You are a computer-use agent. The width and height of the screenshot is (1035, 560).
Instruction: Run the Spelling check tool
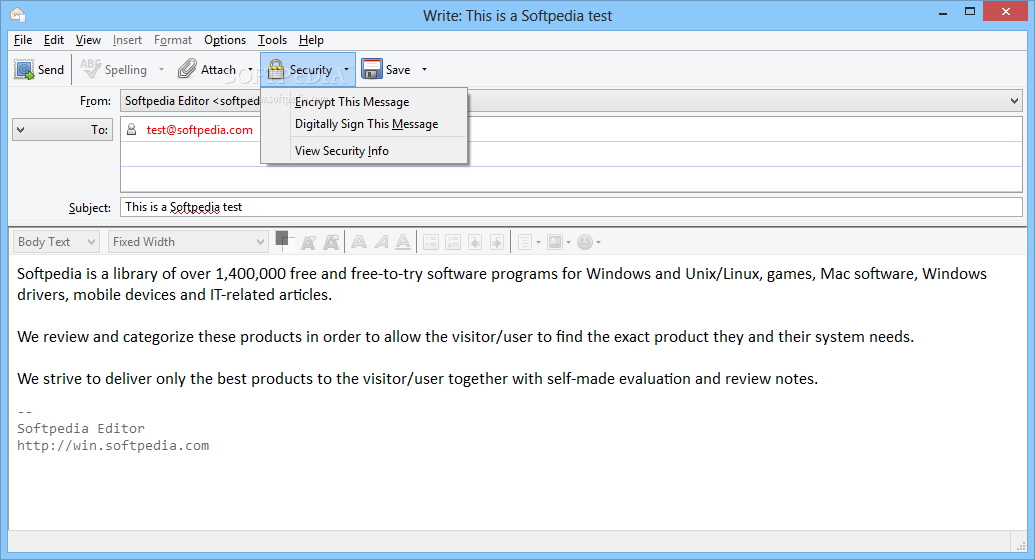click(x=114, y=69)
